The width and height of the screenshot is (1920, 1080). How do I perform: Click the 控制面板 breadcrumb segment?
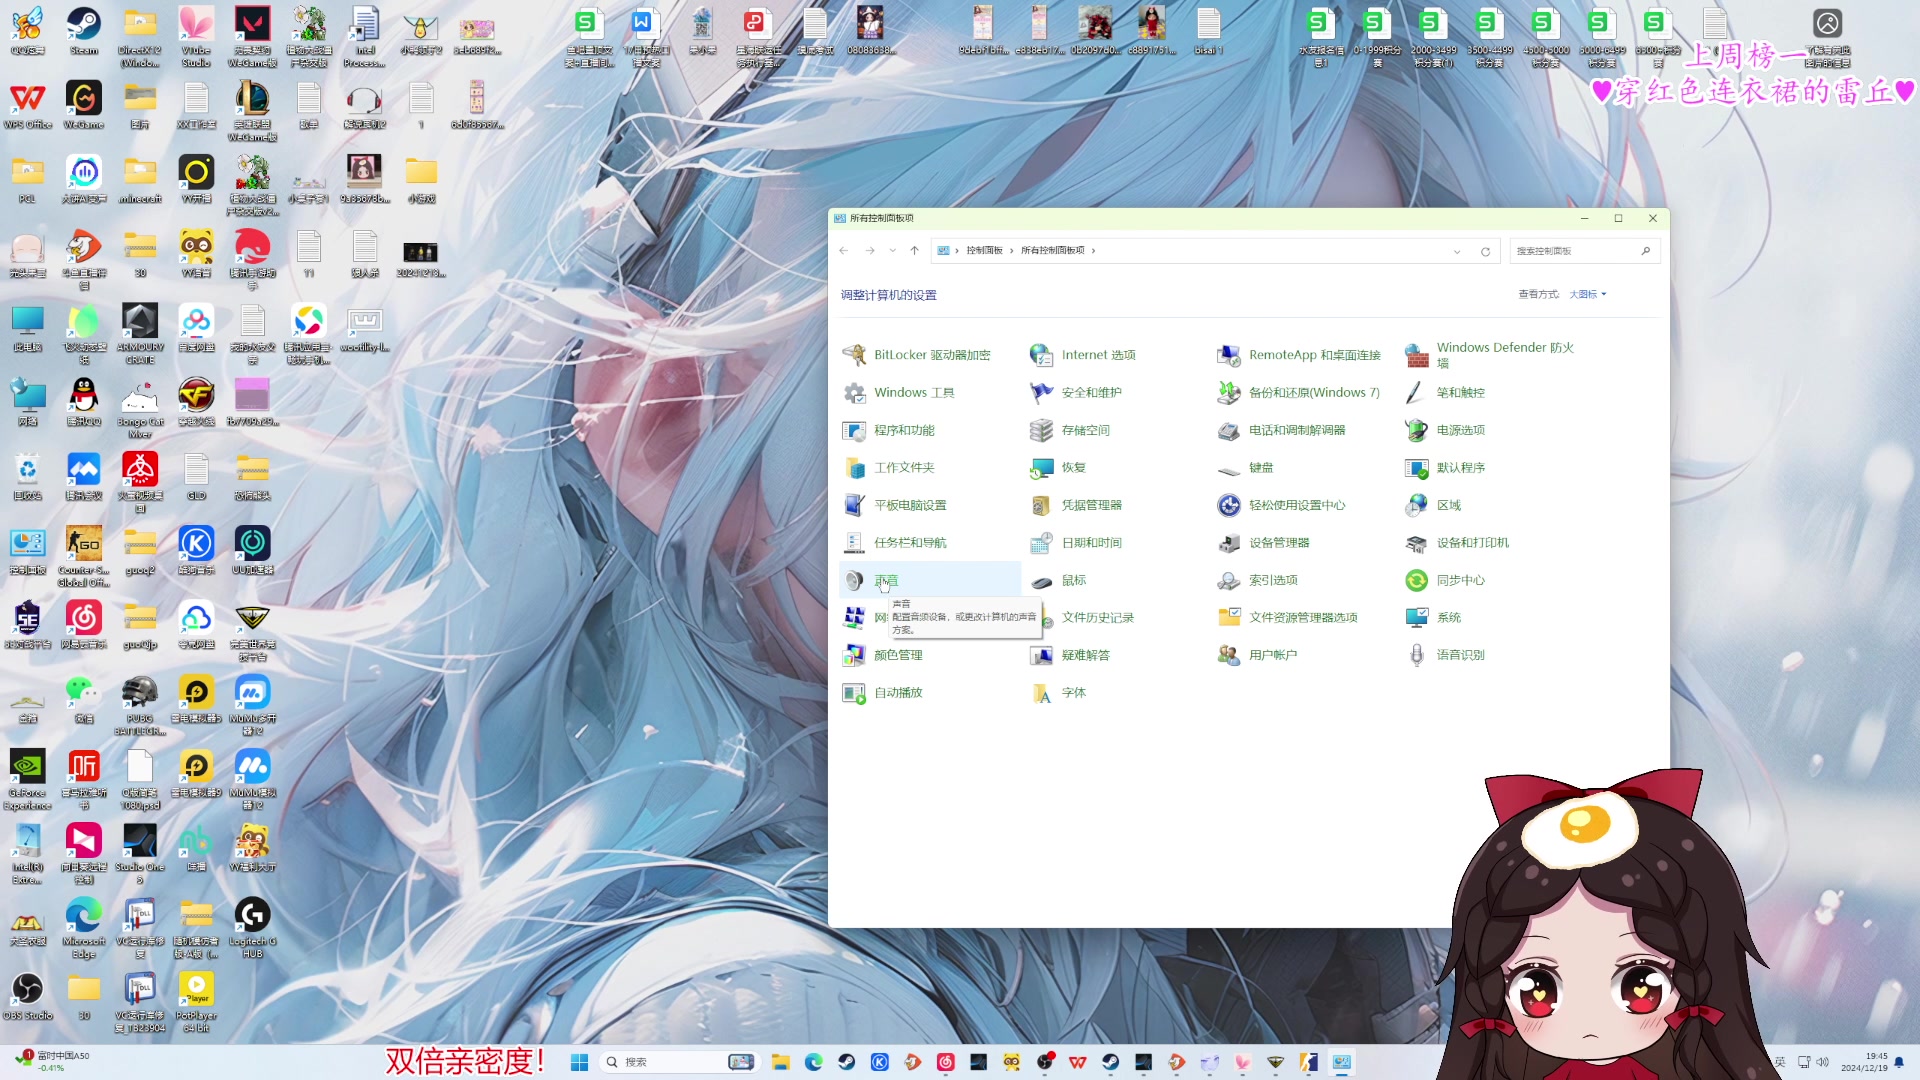tap(984, 251)
